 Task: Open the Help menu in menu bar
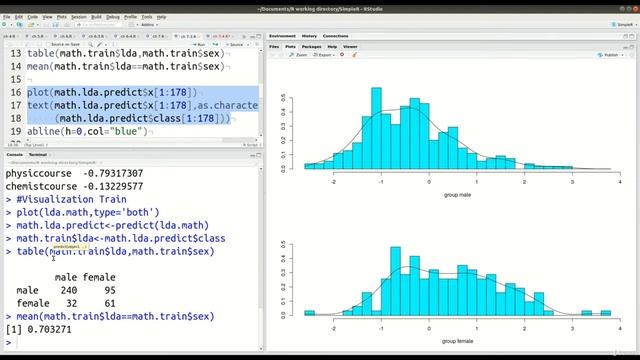tap(161, 17)
